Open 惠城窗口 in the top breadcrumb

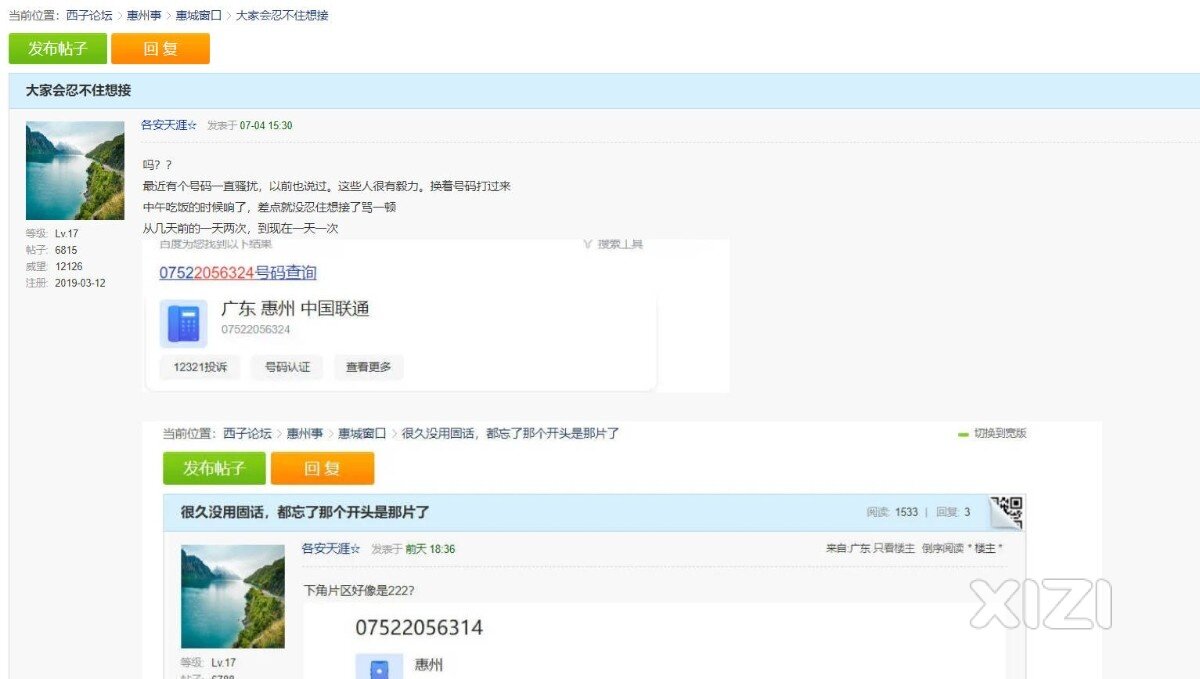(x=199, y=16)
